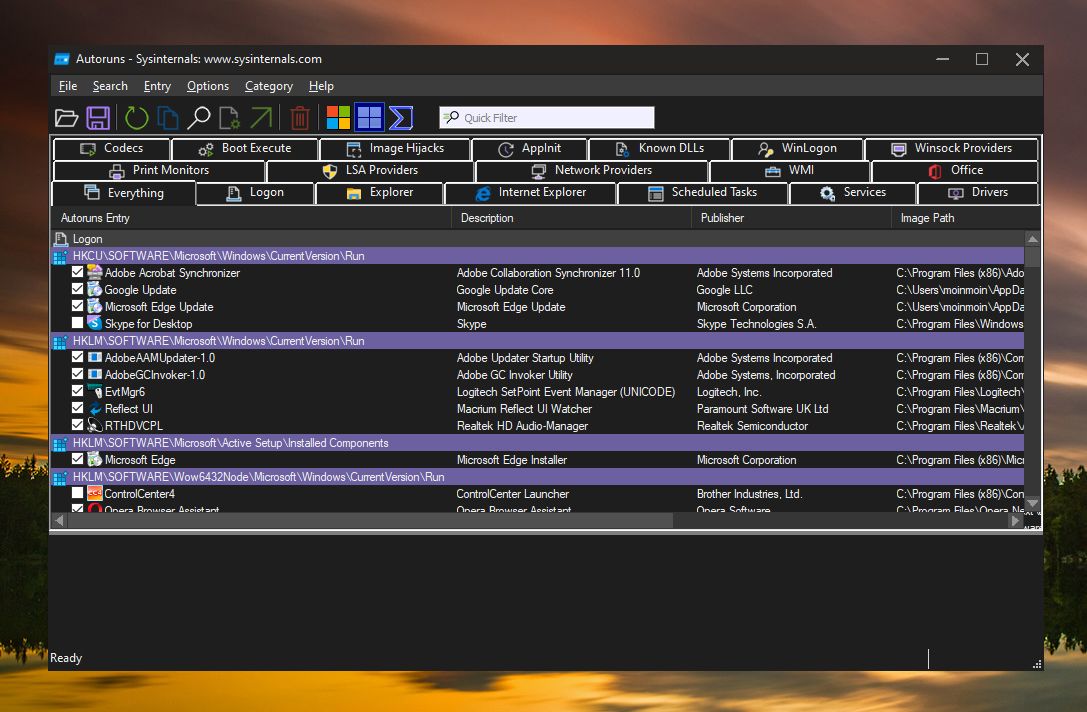
Task: Switch to the Codecs tab
Action: tap(112, 148)
